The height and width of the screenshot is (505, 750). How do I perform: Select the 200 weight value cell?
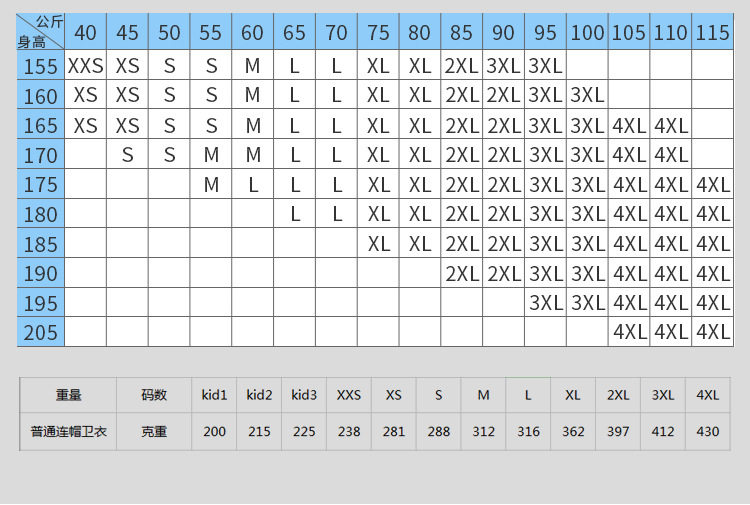tap(214, 431)
